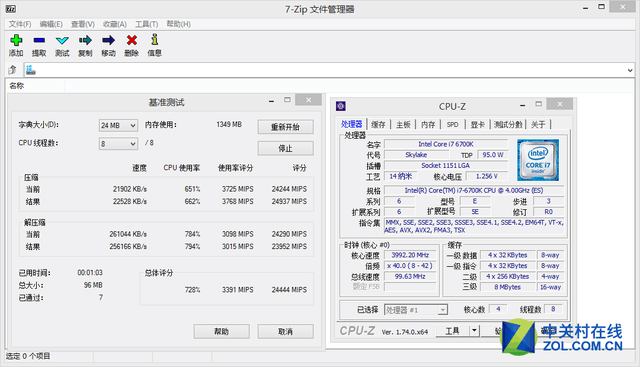This screenshot has width=640, height=367.
Task: Click the up-folder icon beside address bar
Action: click(x=13, y=70)
